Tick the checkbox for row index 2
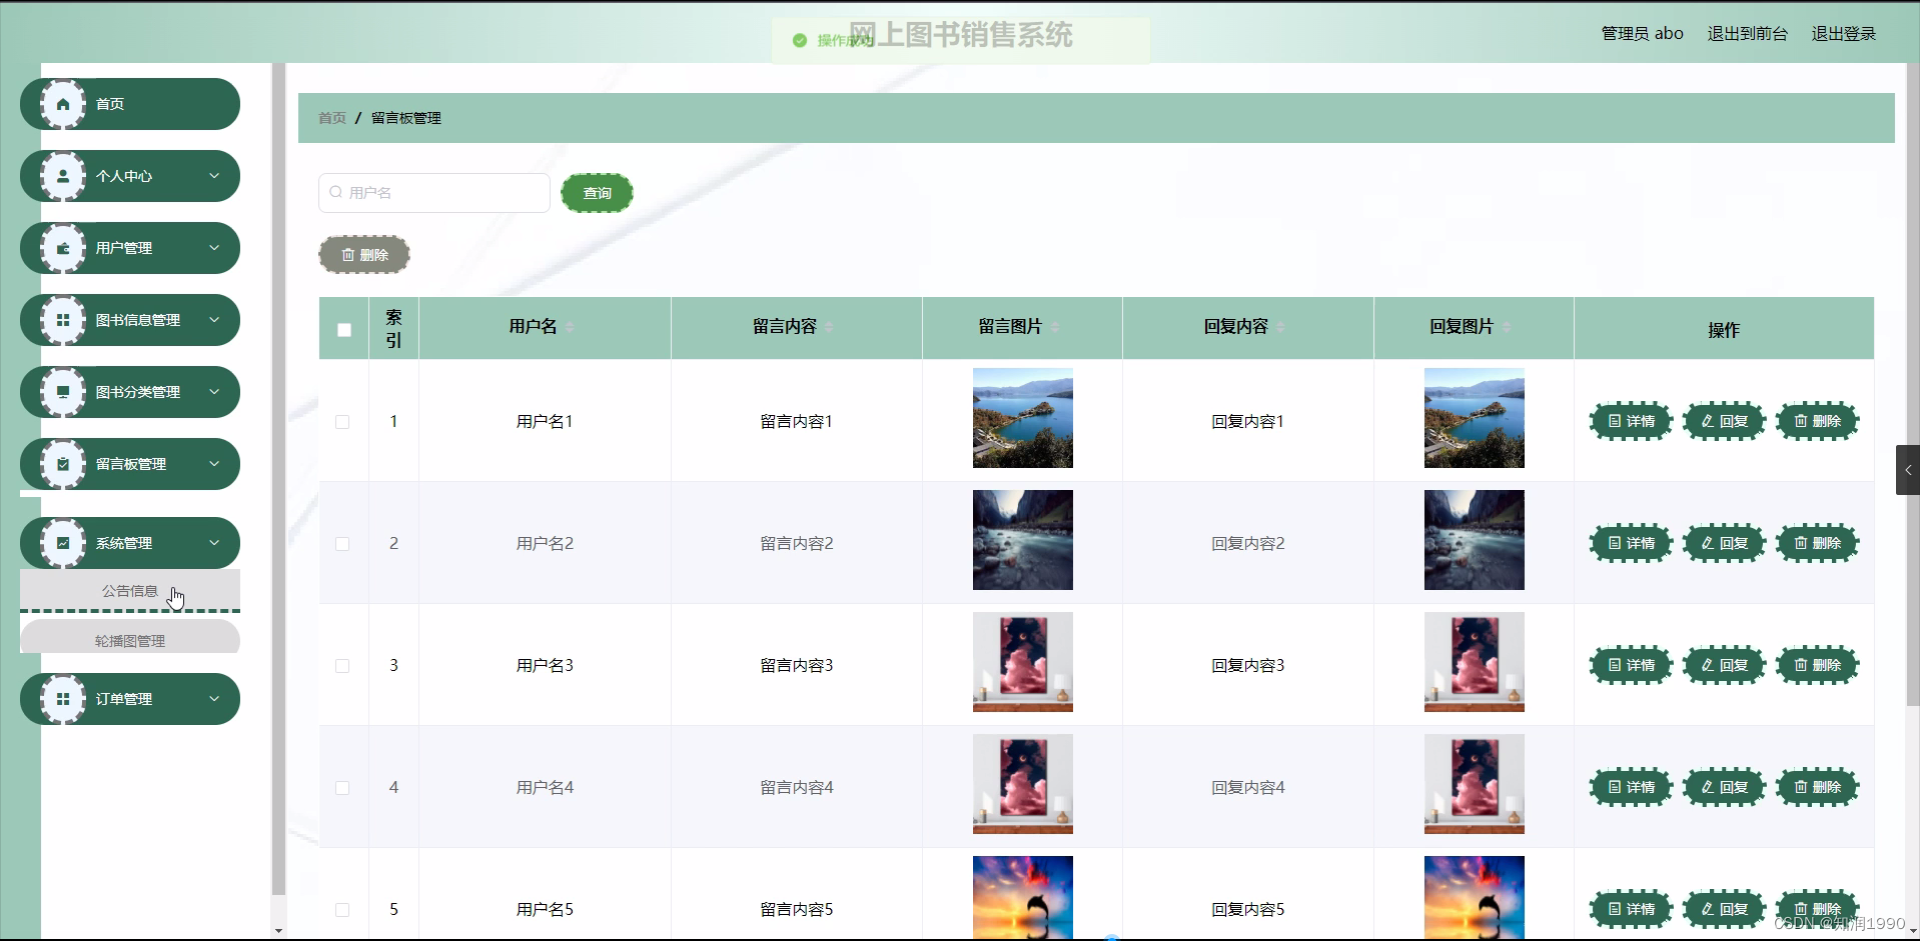1920x941 pixels. coord(342,544)
